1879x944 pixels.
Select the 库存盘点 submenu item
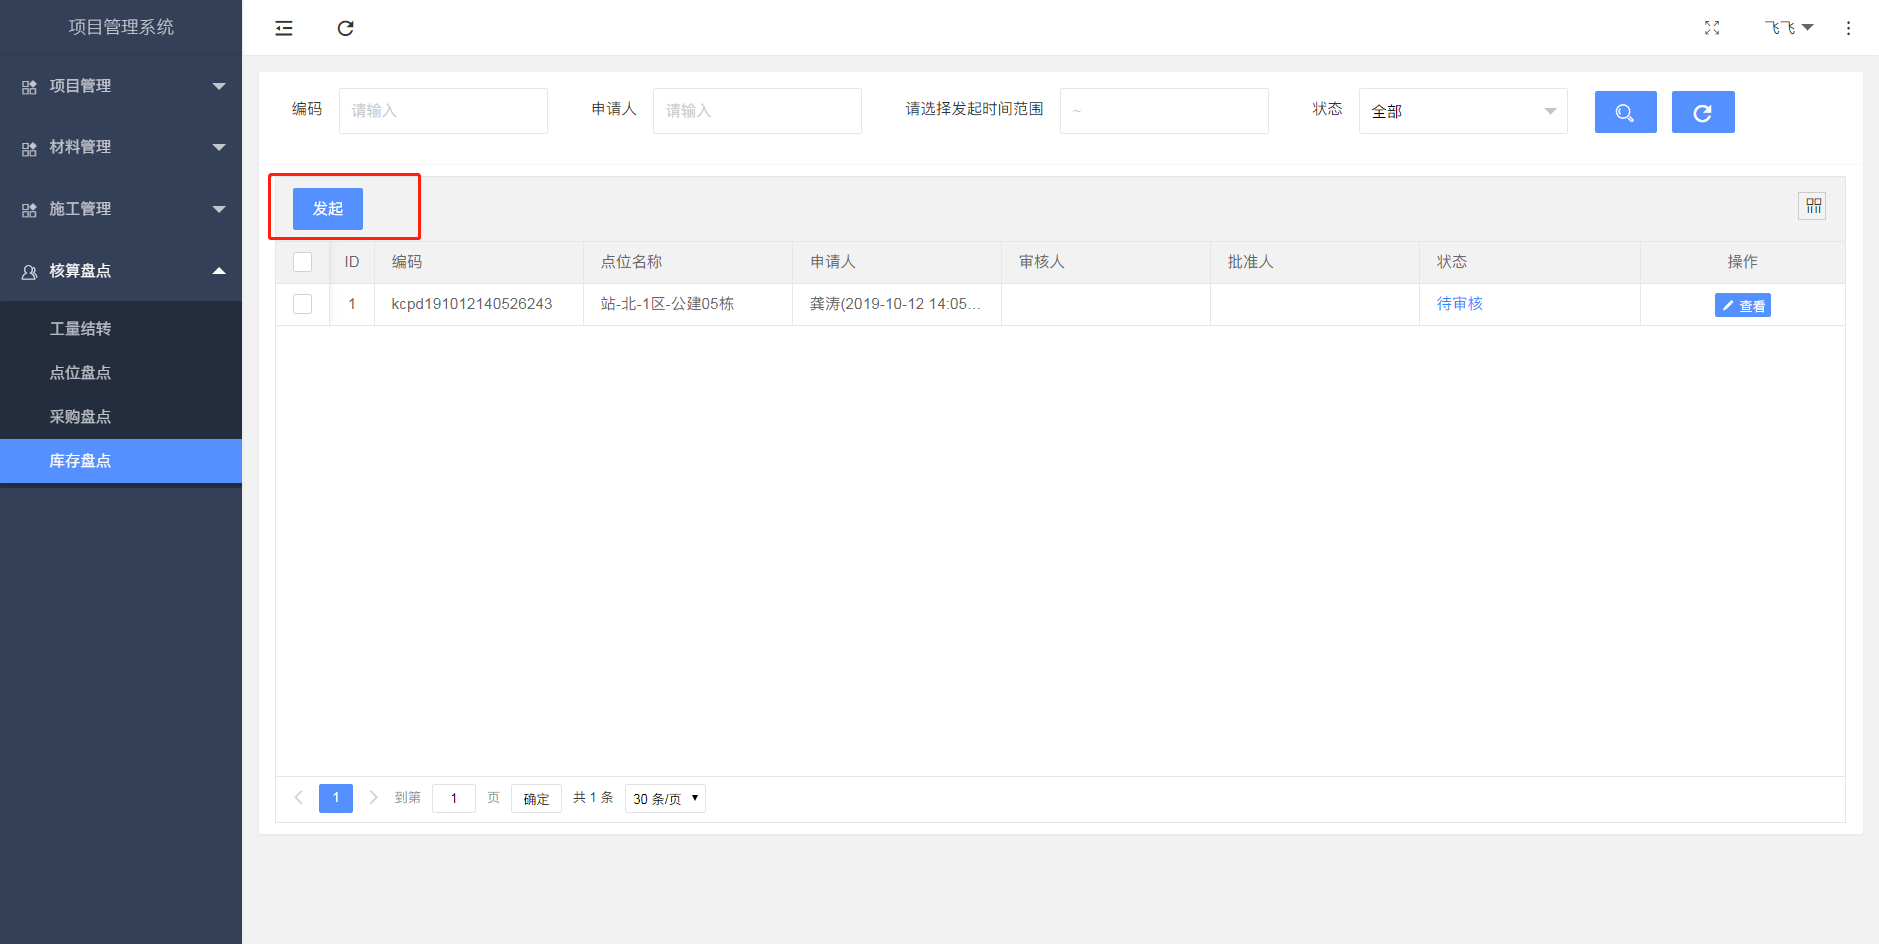(x=121, y=461)
